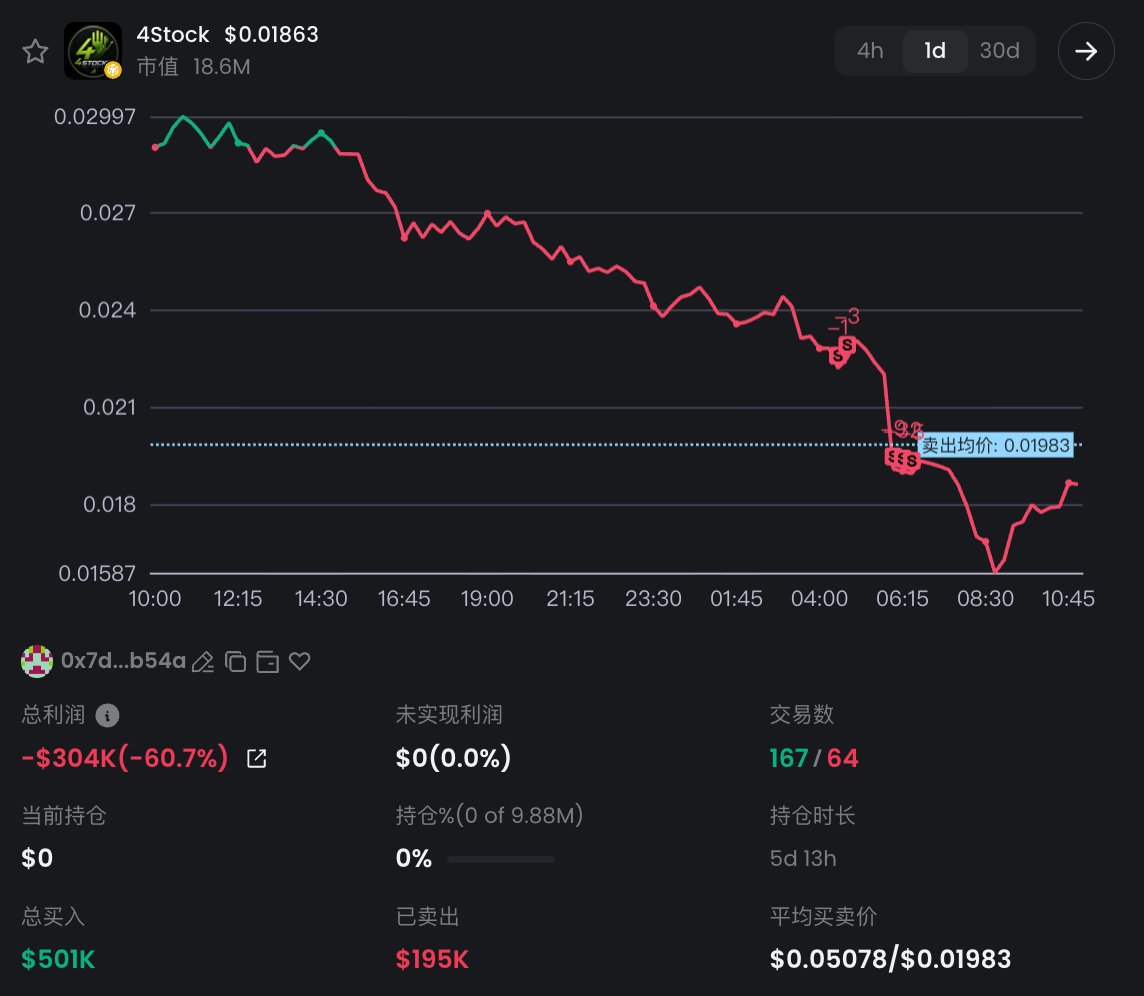
Task: Edit the wallet 0x7d...b54a label
Action: coord(203,662)
